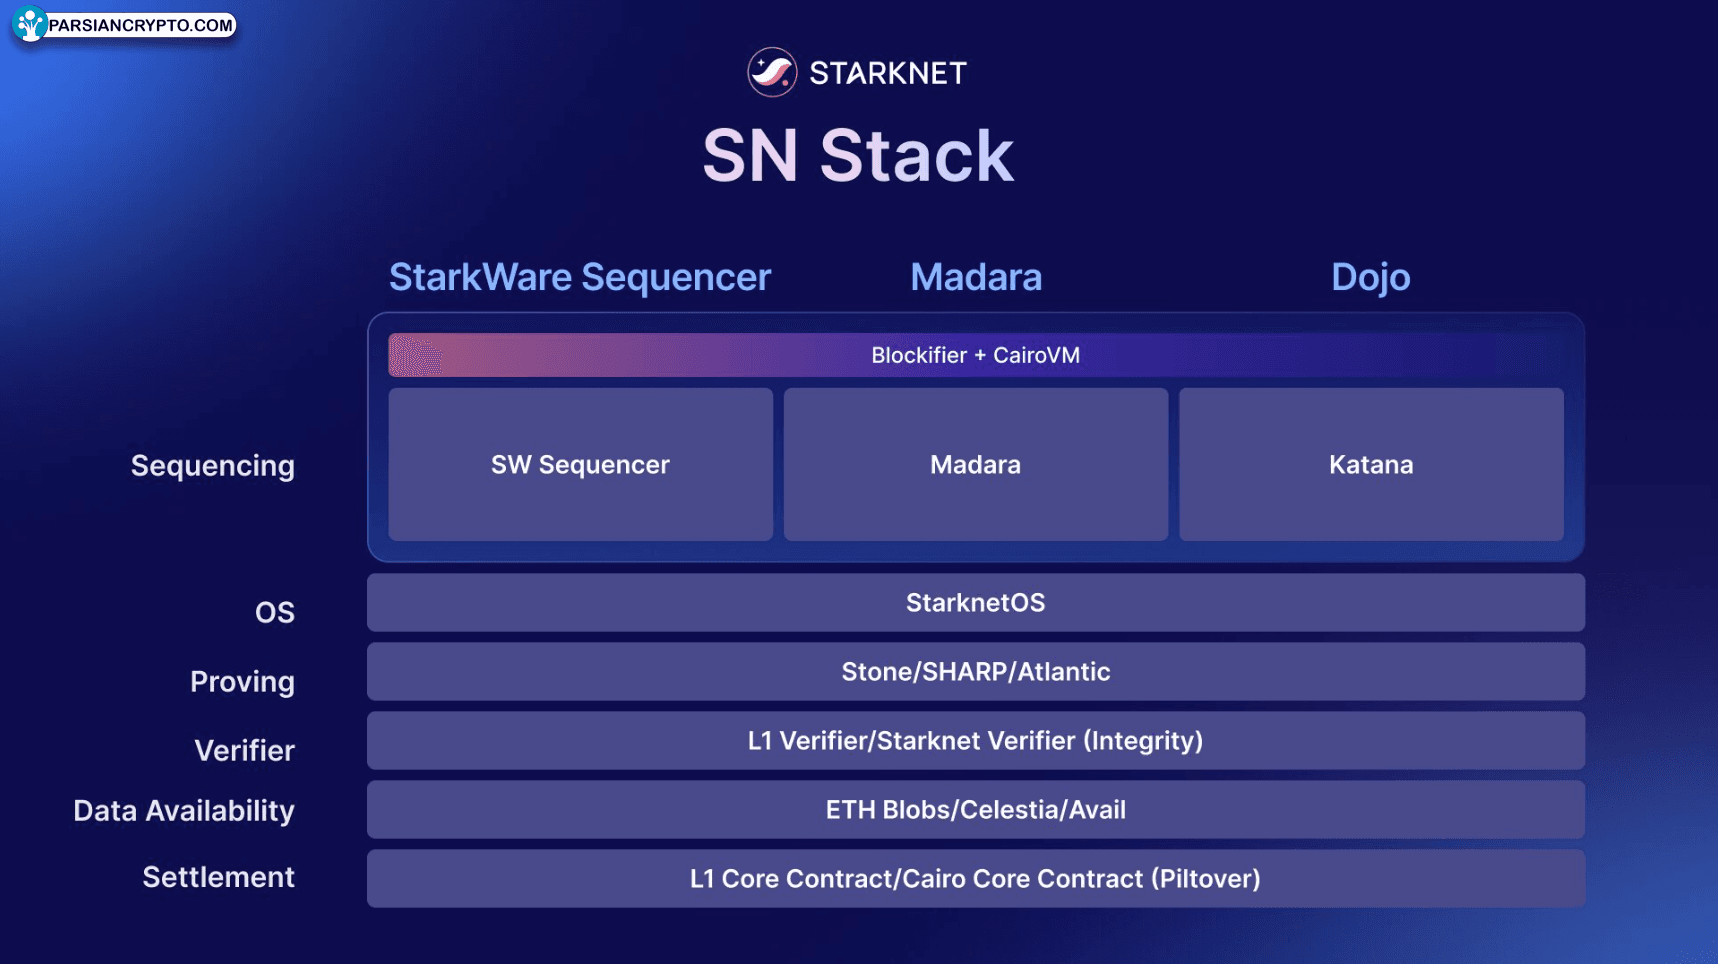Click the StarkWare Sequencer column heading
This screenshot has width=1718, height=964.
(x=580, y=277)
